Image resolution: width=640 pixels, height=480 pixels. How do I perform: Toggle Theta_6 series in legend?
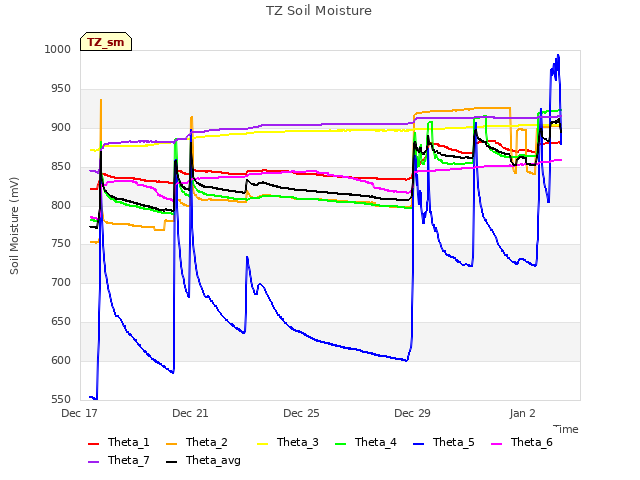522,442
